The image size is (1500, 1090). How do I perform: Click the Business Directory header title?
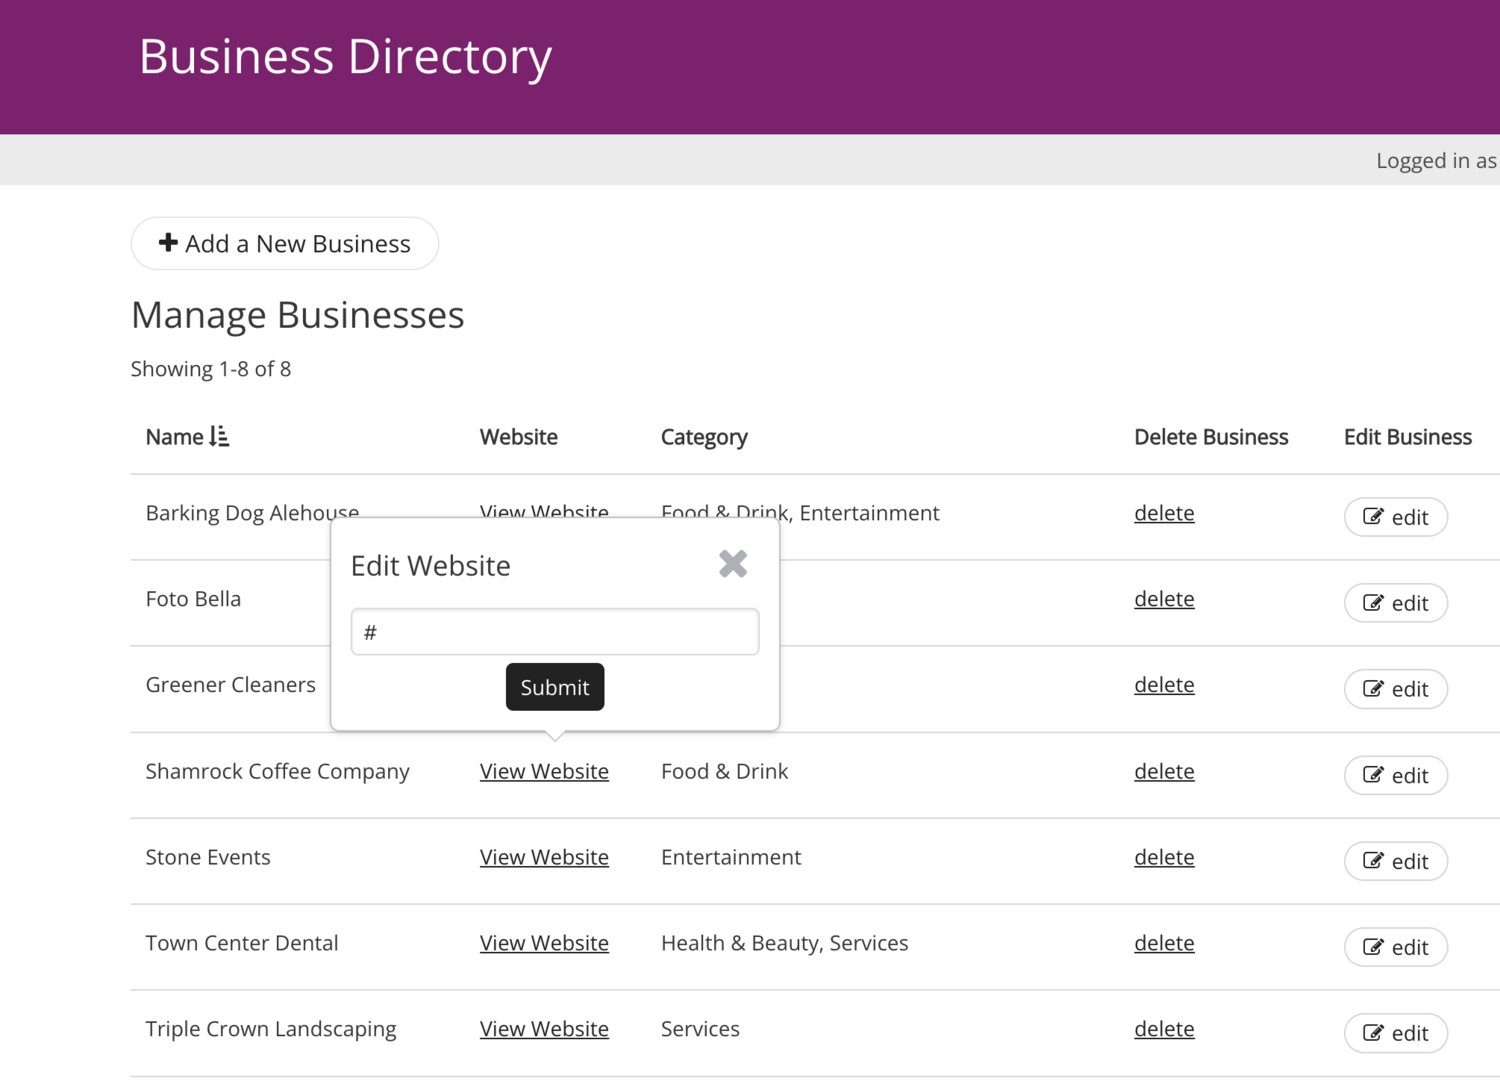point(345,57)
